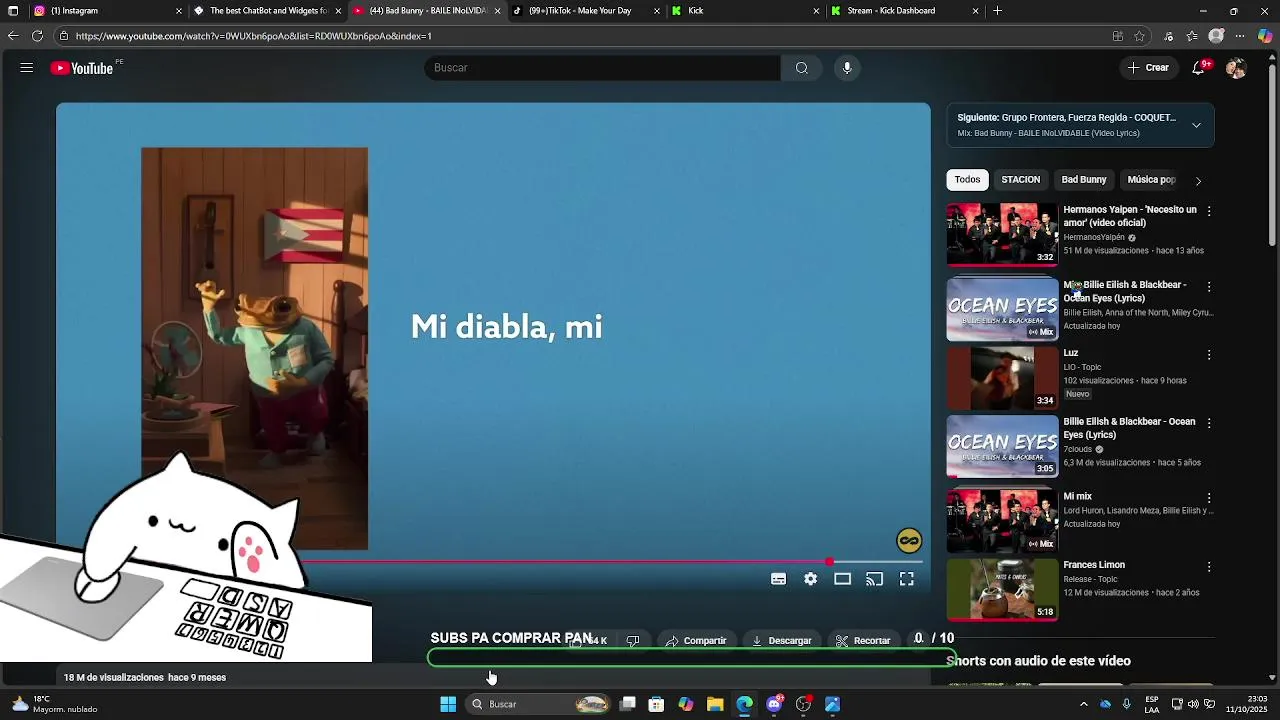
Task: Click the browser address bar URL
Action: (253, 36)
